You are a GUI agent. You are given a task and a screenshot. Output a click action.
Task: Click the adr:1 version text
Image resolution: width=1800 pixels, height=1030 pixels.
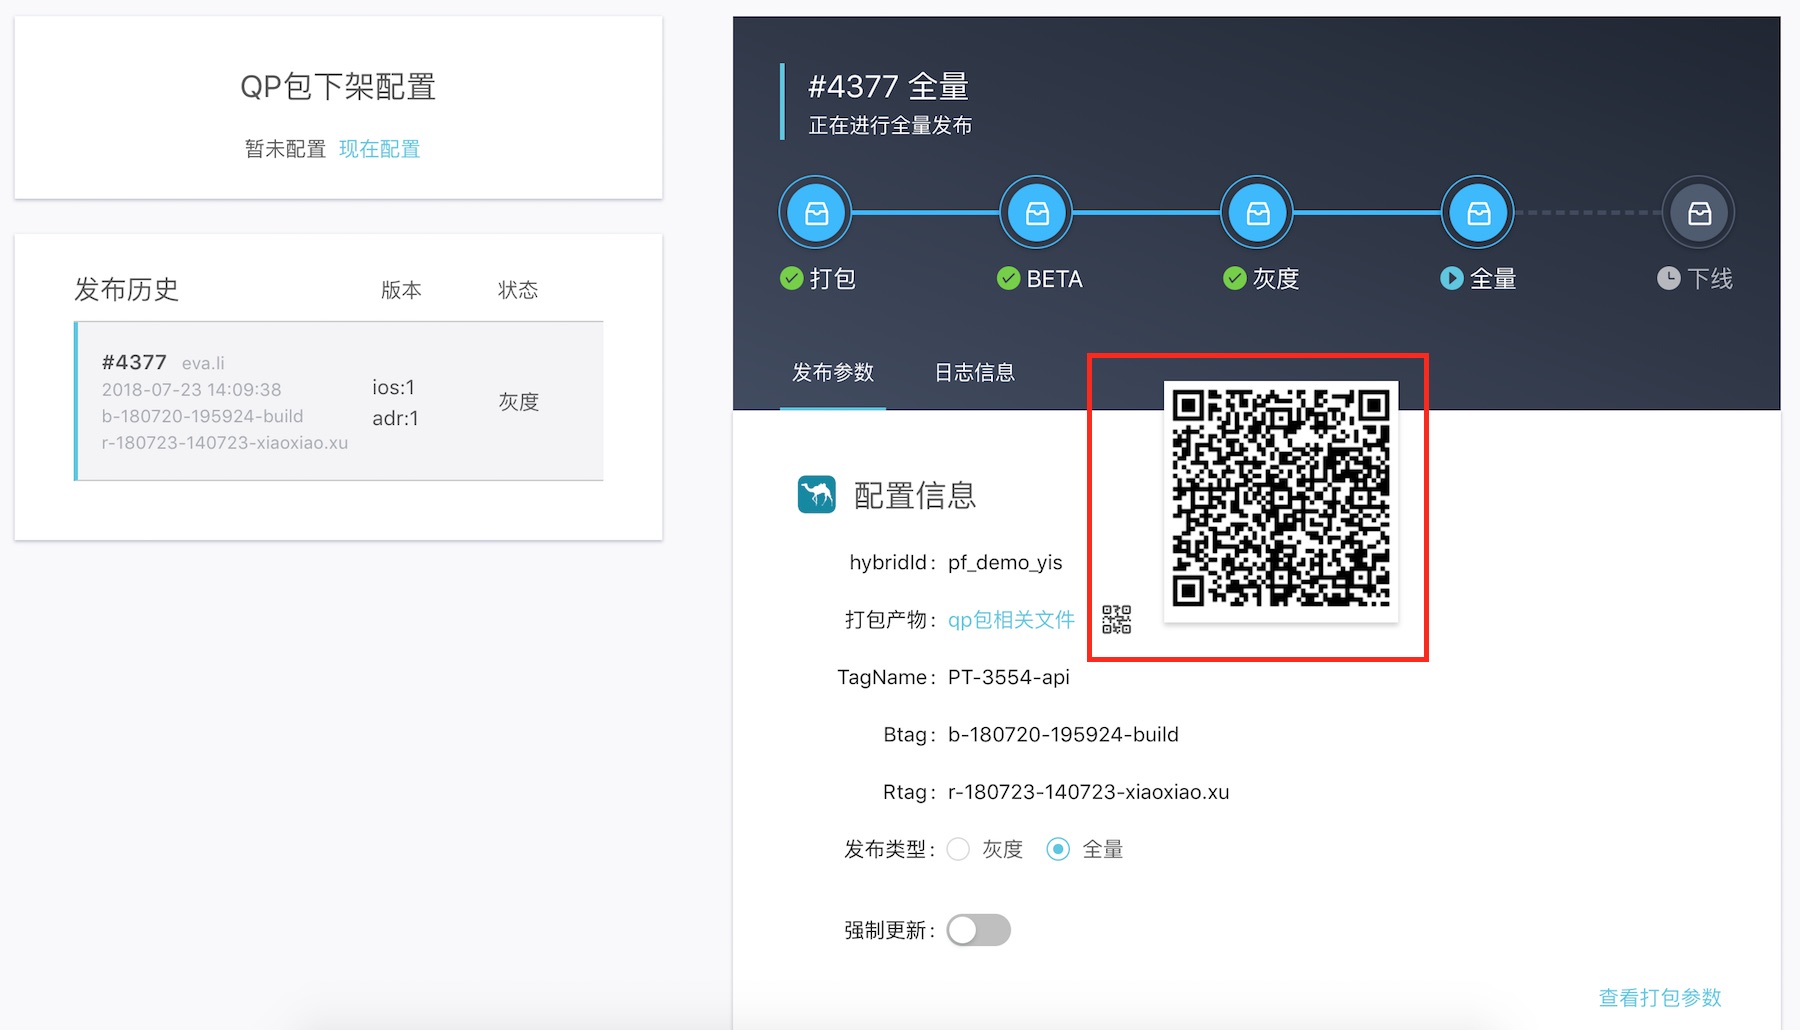(x=395, y=418)
